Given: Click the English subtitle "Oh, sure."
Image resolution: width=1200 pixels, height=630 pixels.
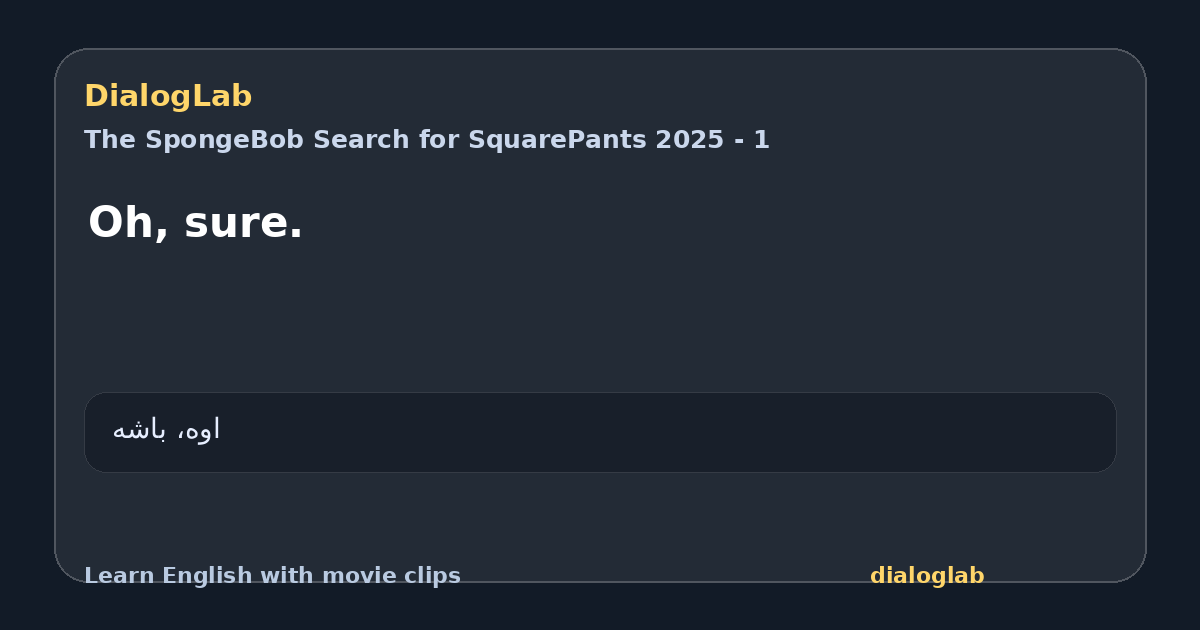Looking at the screenshot, I should pyautogui.click(x=196, y=222).
